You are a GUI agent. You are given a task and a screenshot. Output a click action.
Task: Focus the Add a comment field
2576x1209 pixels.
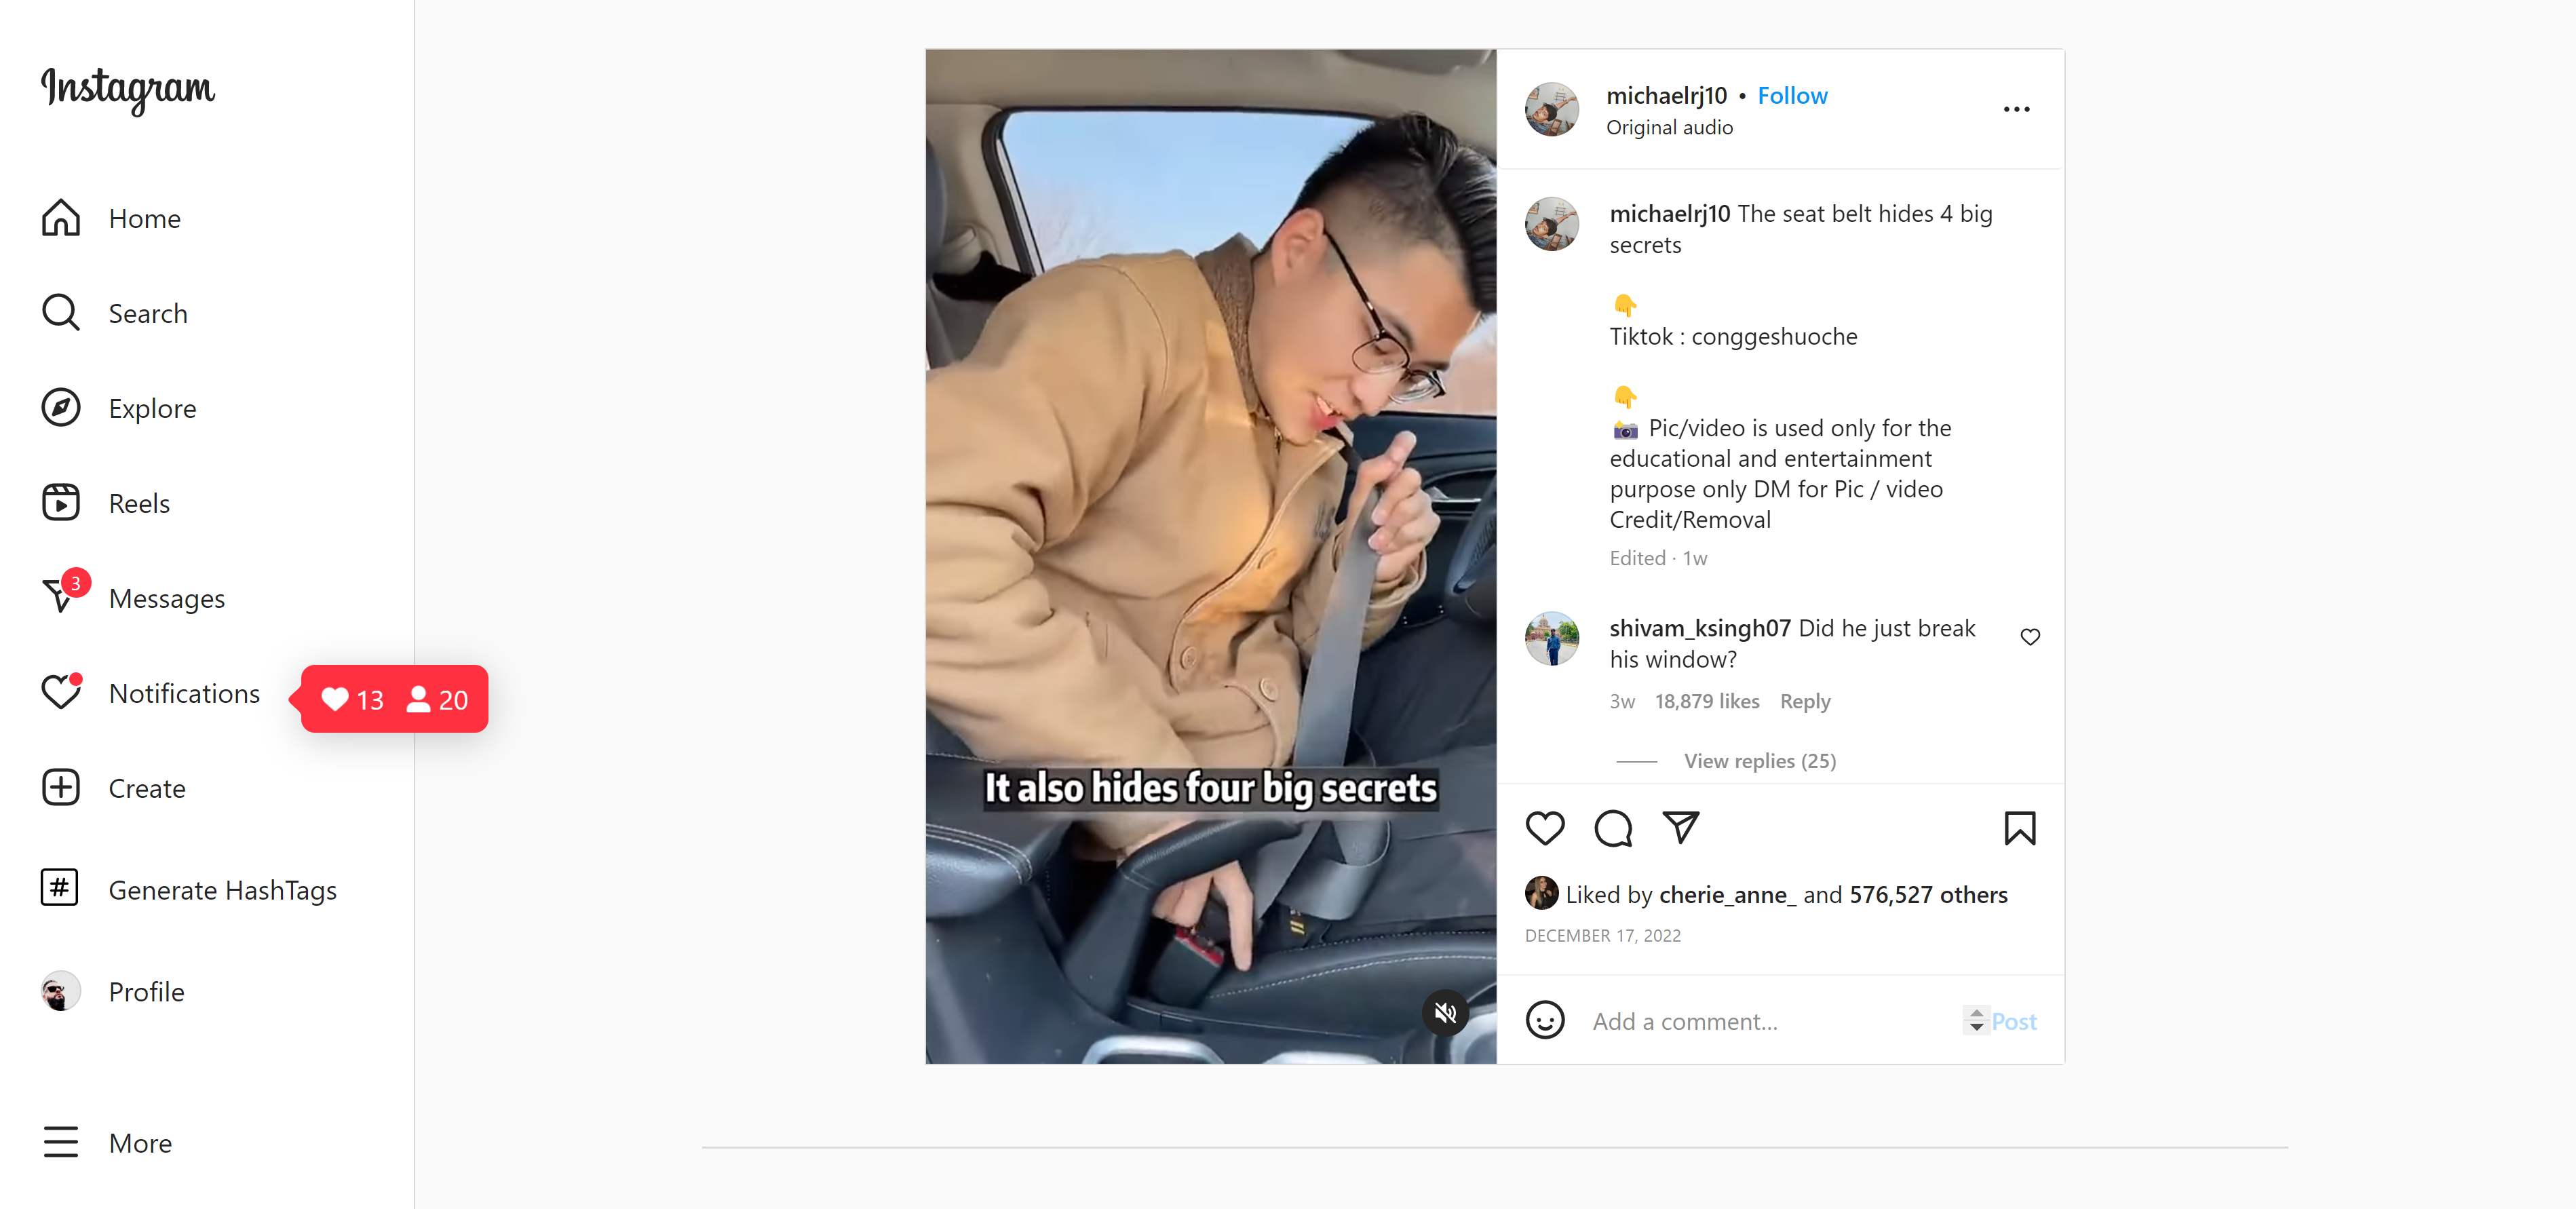(1769, 1021)
